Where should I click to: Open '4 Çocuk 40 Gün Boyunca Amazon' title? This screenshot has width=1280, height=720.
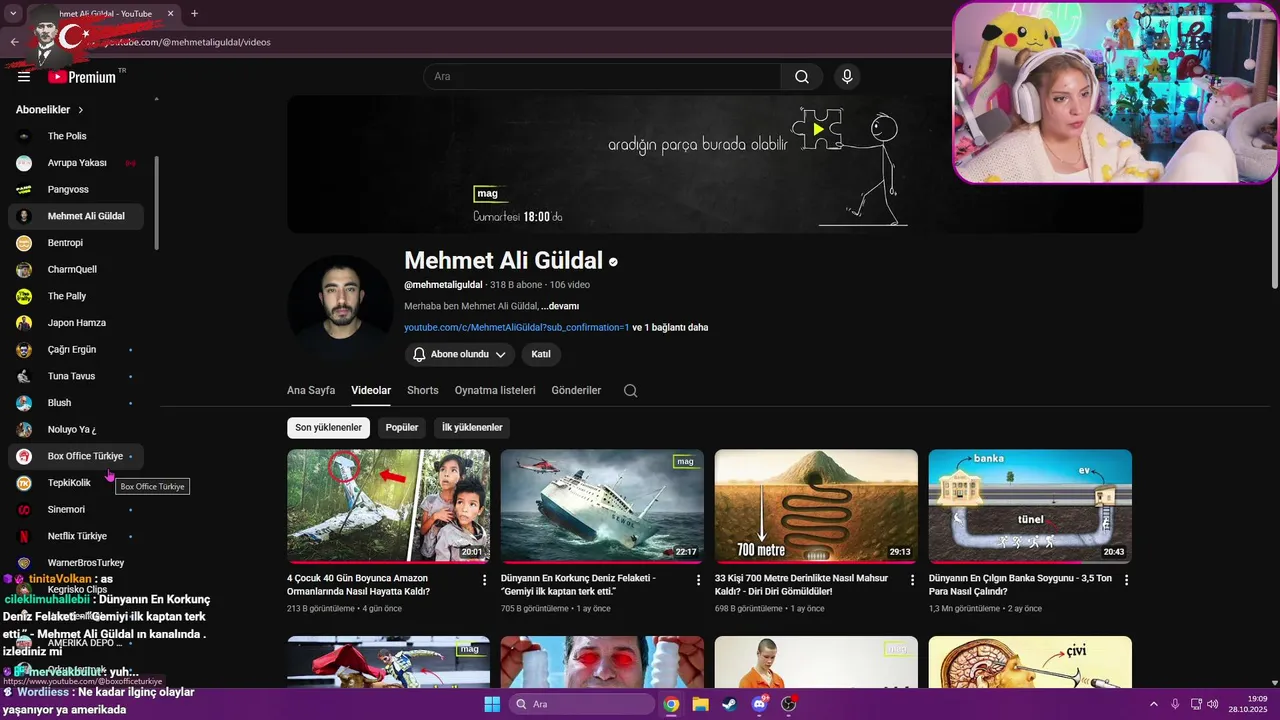click(359, 585)
